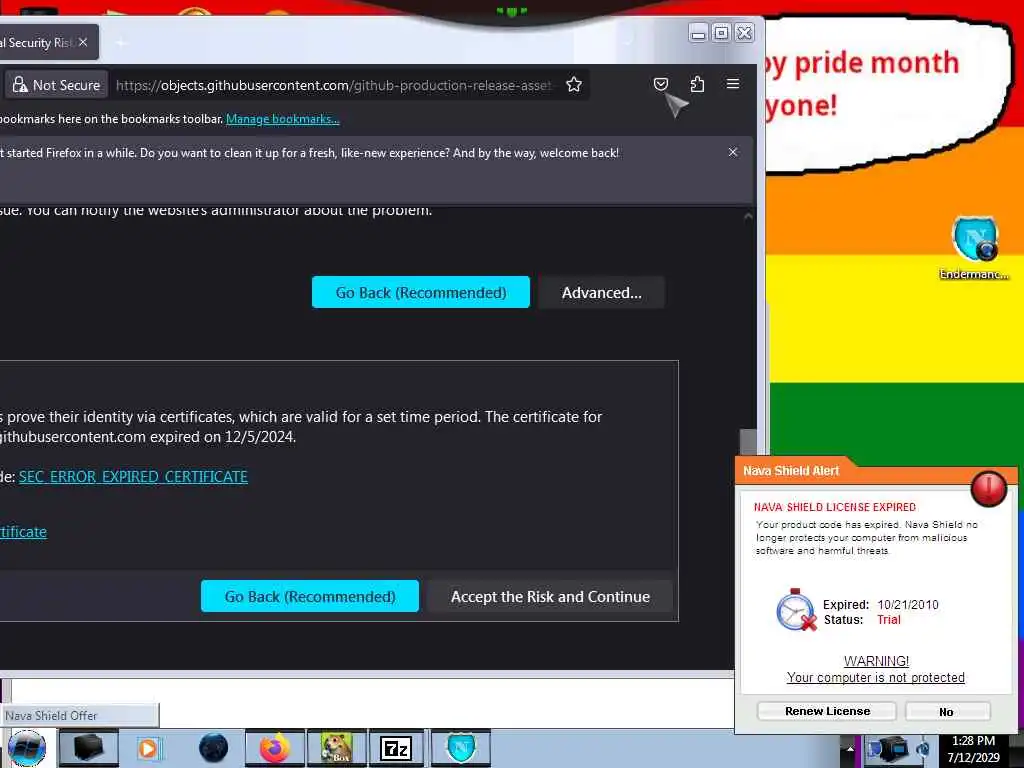1024x768 pixels.
Task: Click the expiry date 10/21/2010
Action: (908, 605)
